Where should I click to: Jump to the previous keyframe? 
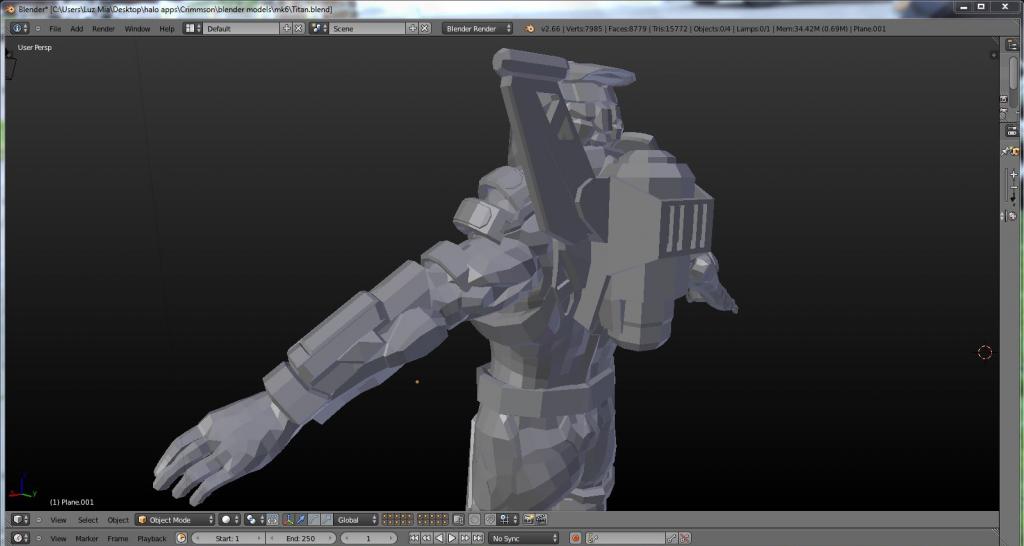(x=426, y=538)
